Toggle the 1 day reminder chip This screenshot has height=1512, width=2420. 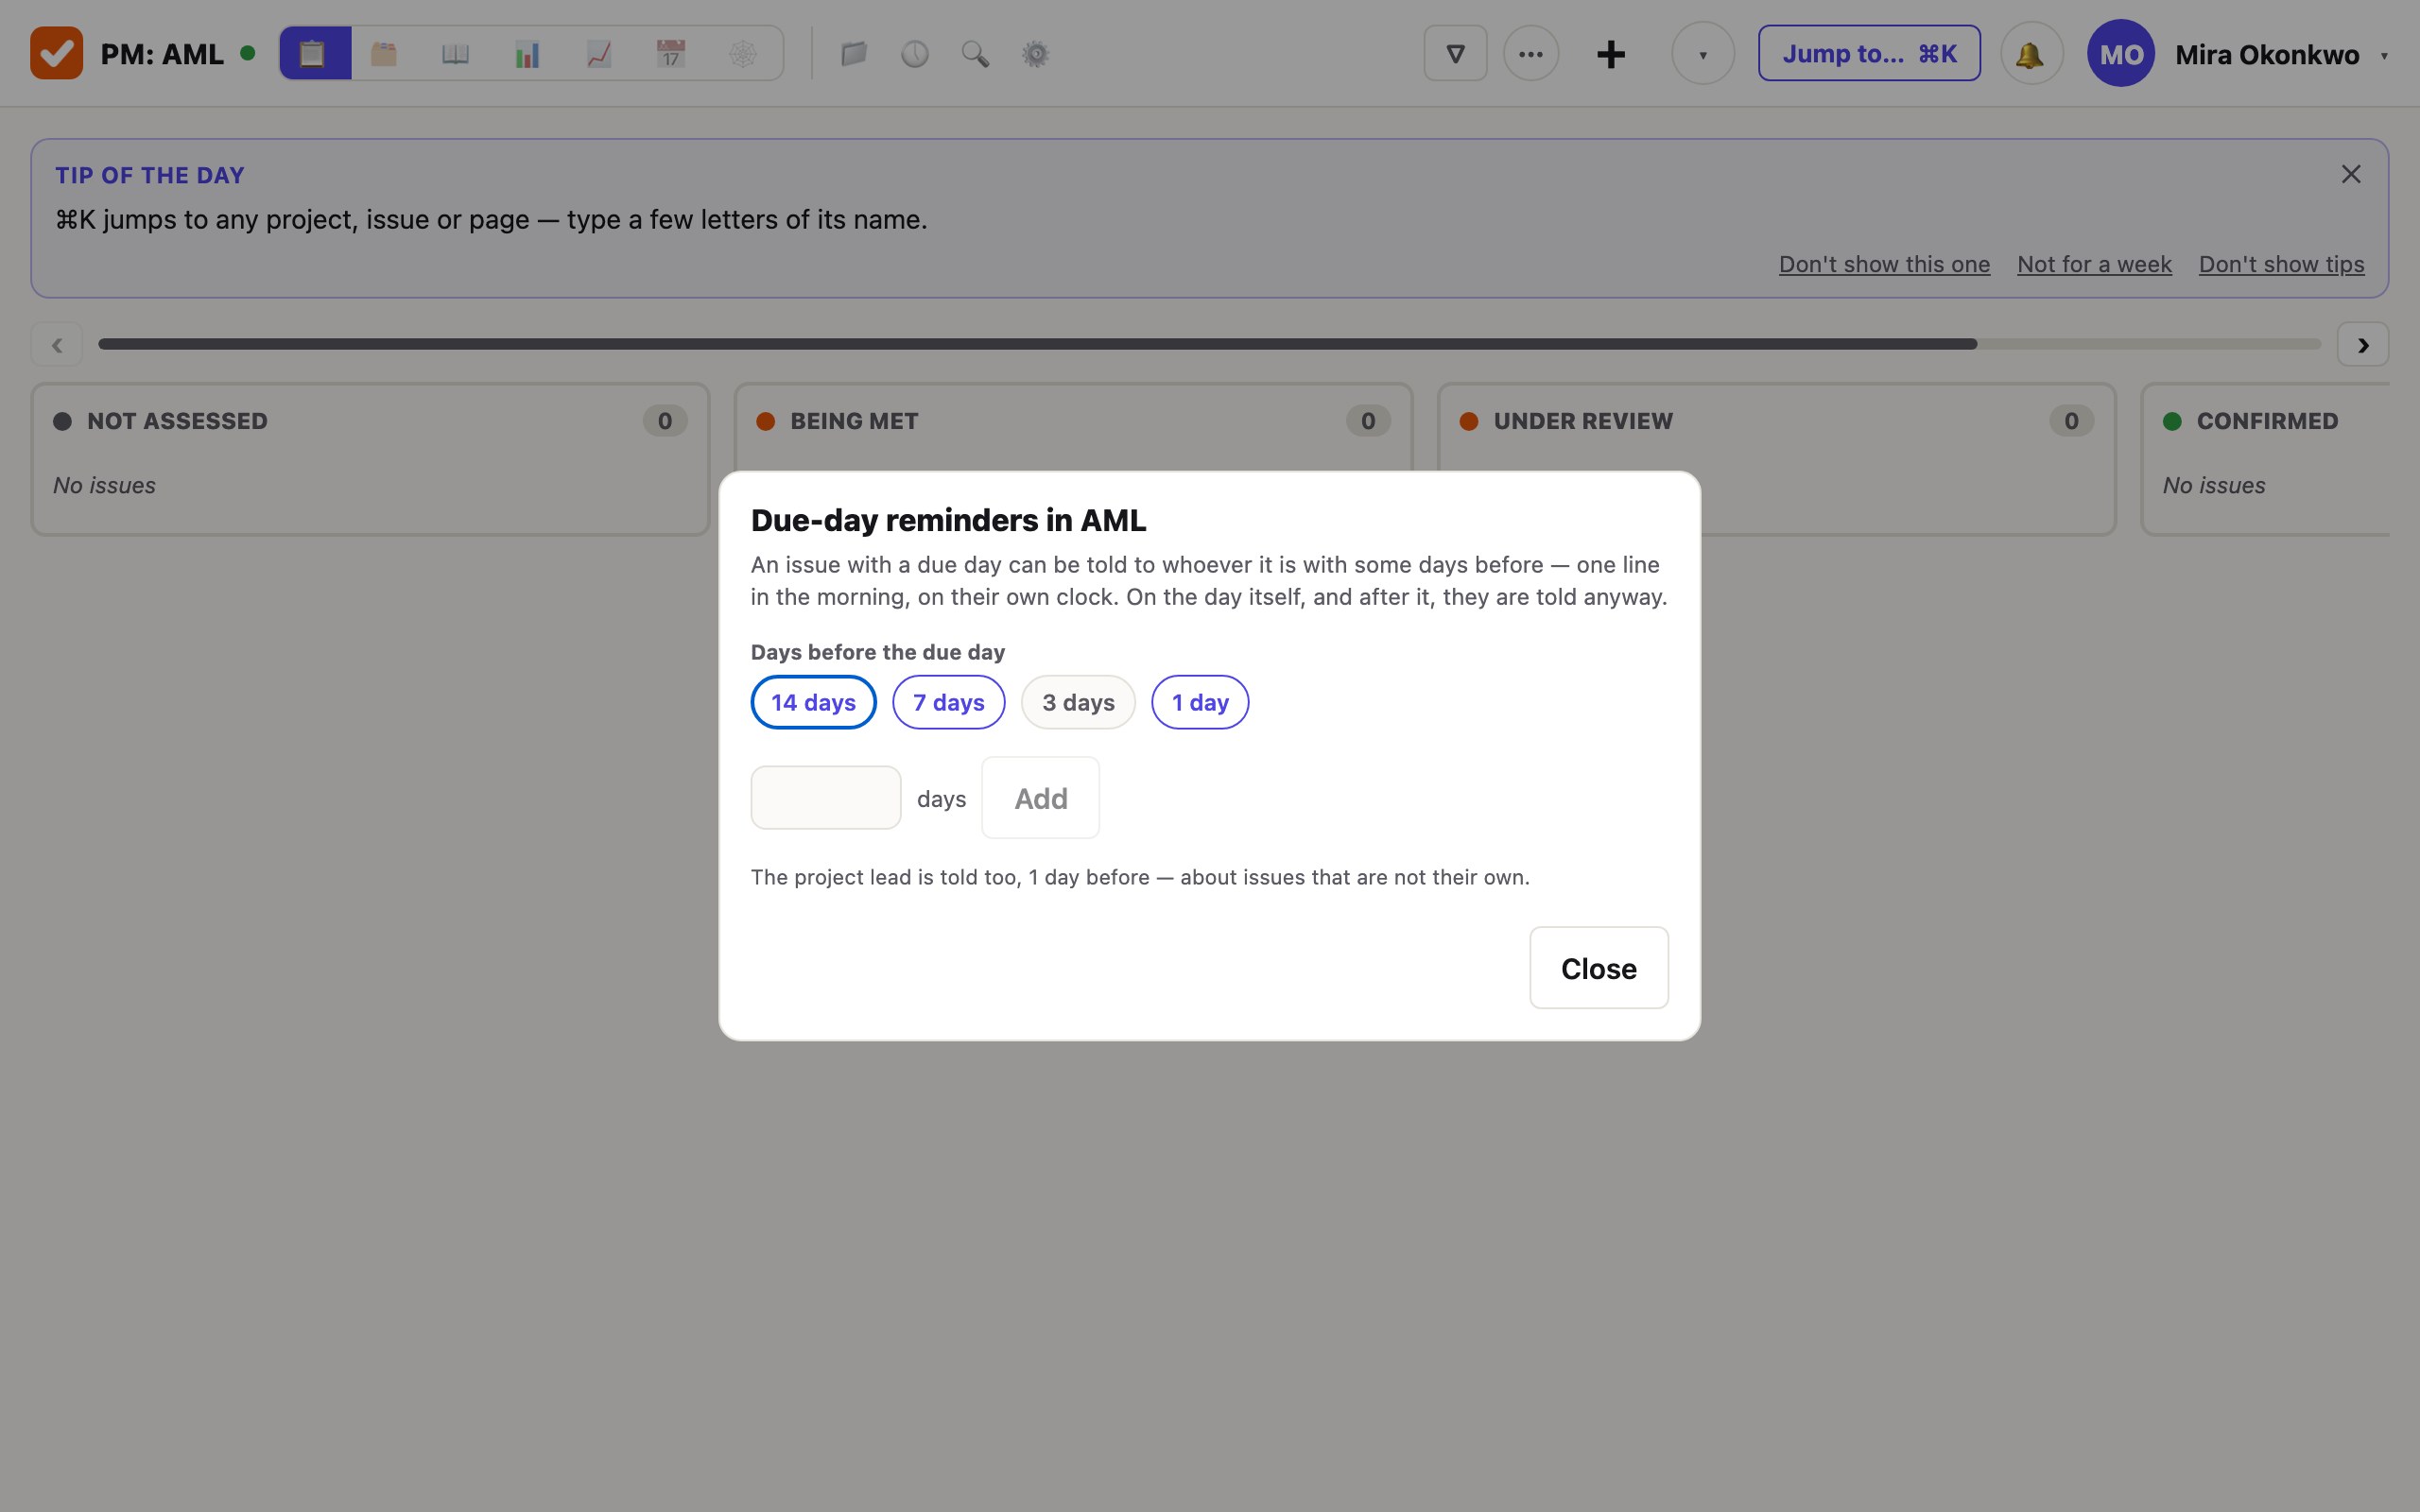[1200, 702]
